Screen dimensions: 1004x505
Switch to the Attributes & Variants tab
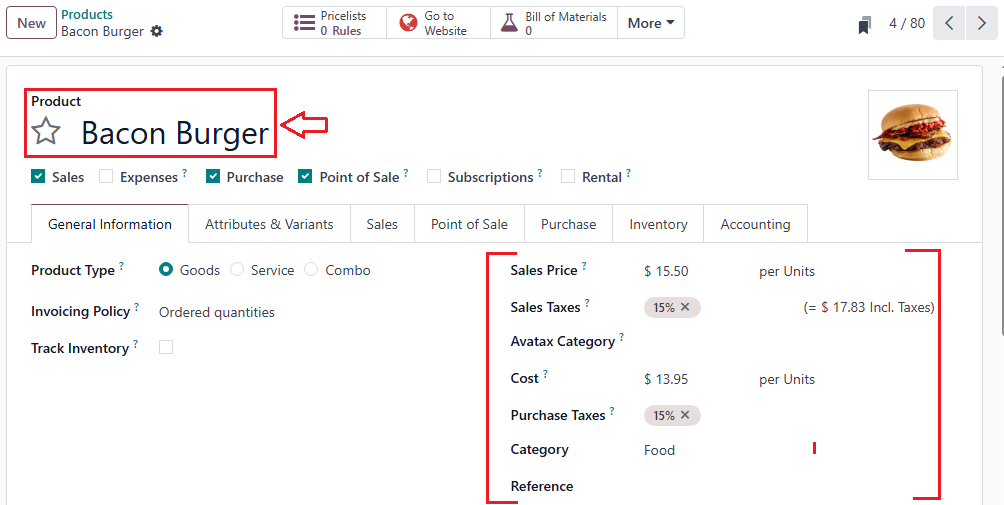point(269,224)
